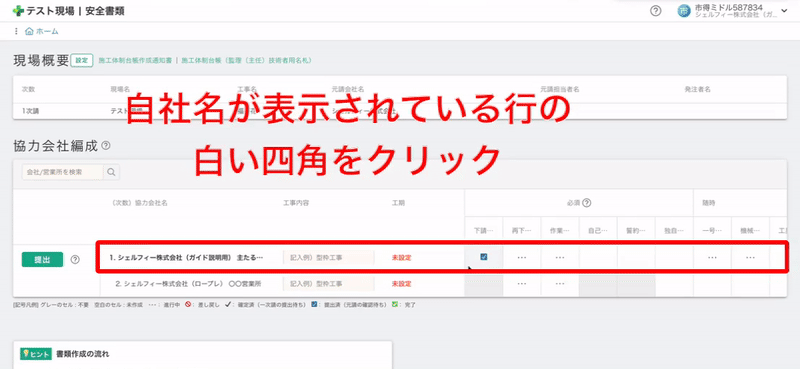
Task: Open row 1 一号 column ellipsis cell
Action: (x=712, y=258)
